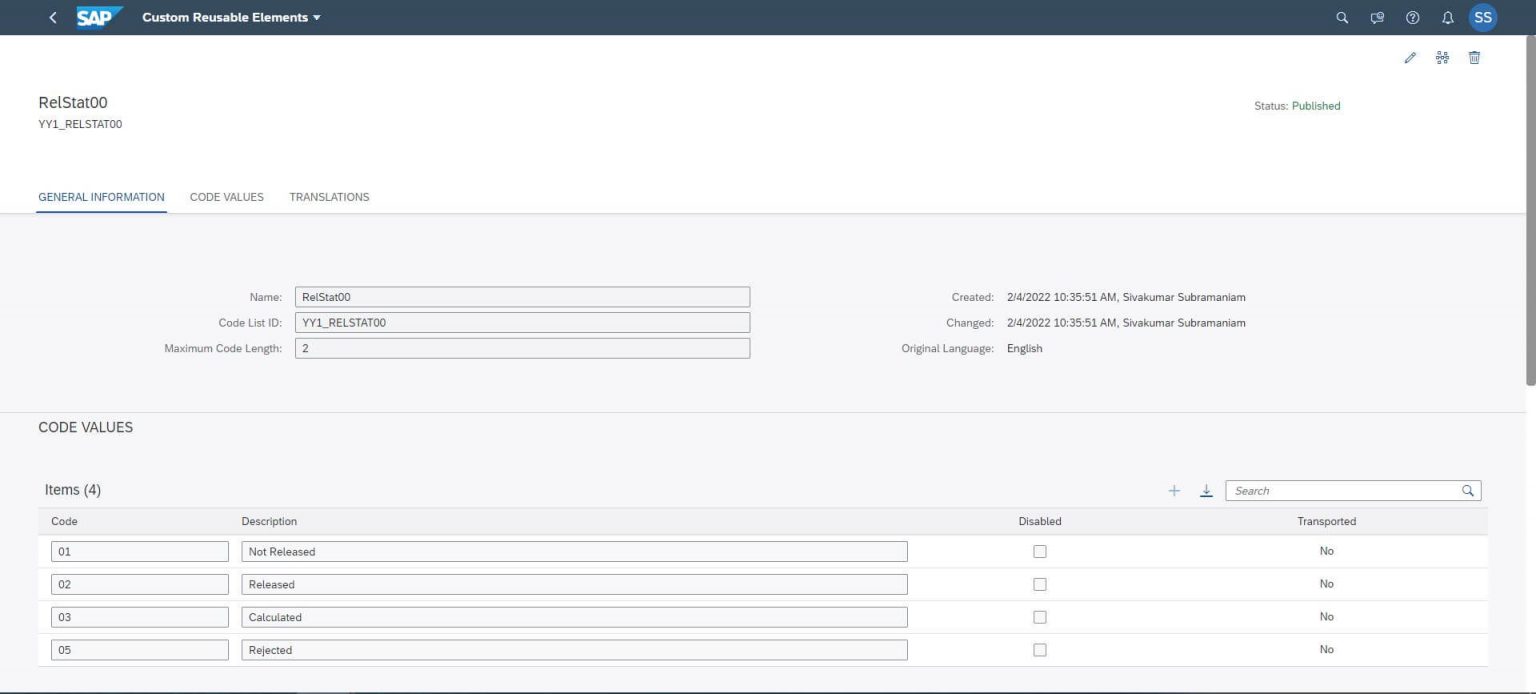1536x694 pixels.
Task: Add a new code value with plus icon
Action: point(1174,491)
